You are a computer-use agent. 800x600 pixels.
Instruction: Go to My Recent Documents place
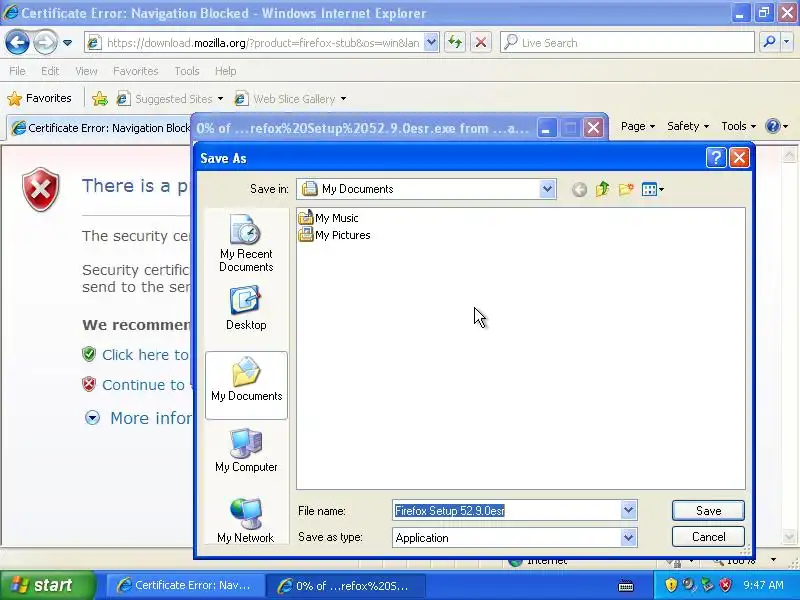(246, 243)
